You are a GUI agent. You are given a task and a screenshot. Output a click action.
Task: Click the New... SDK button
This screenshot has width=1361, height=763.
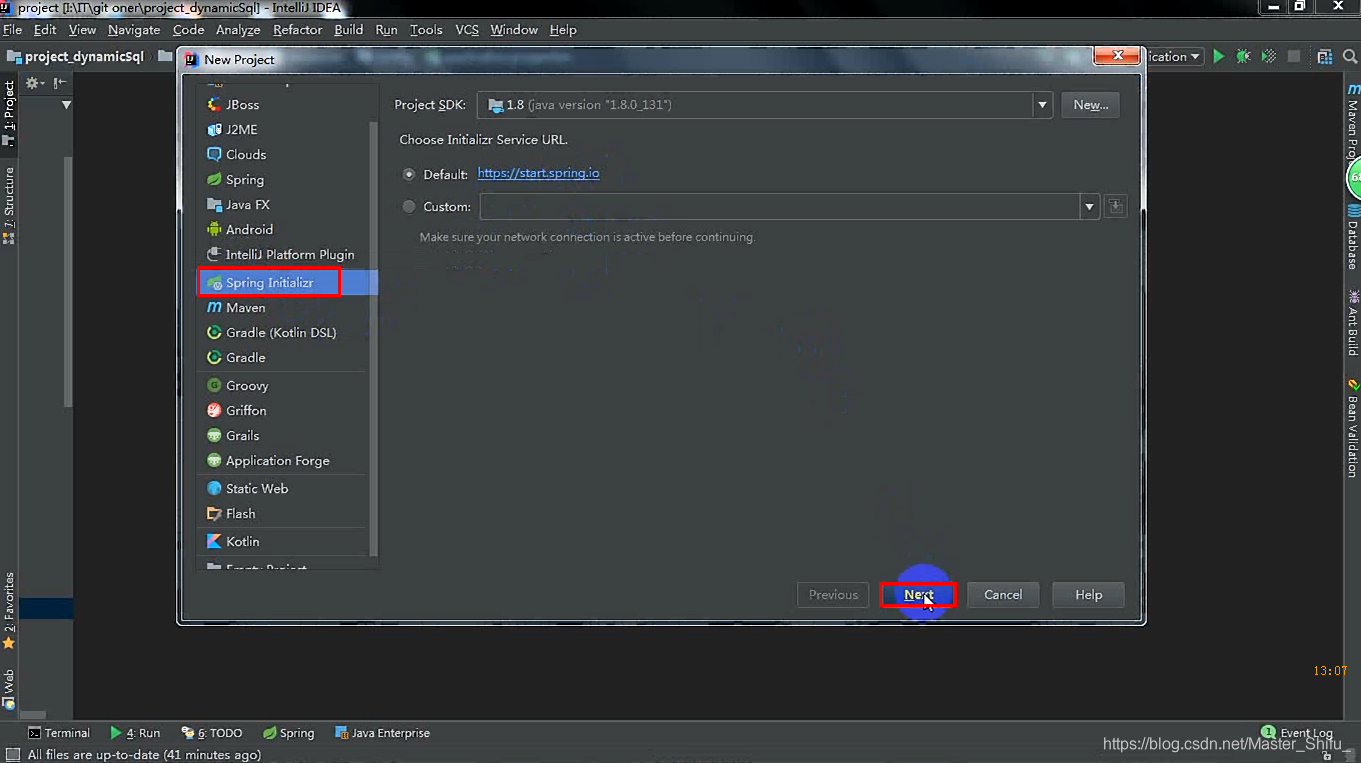(1091, 105)
